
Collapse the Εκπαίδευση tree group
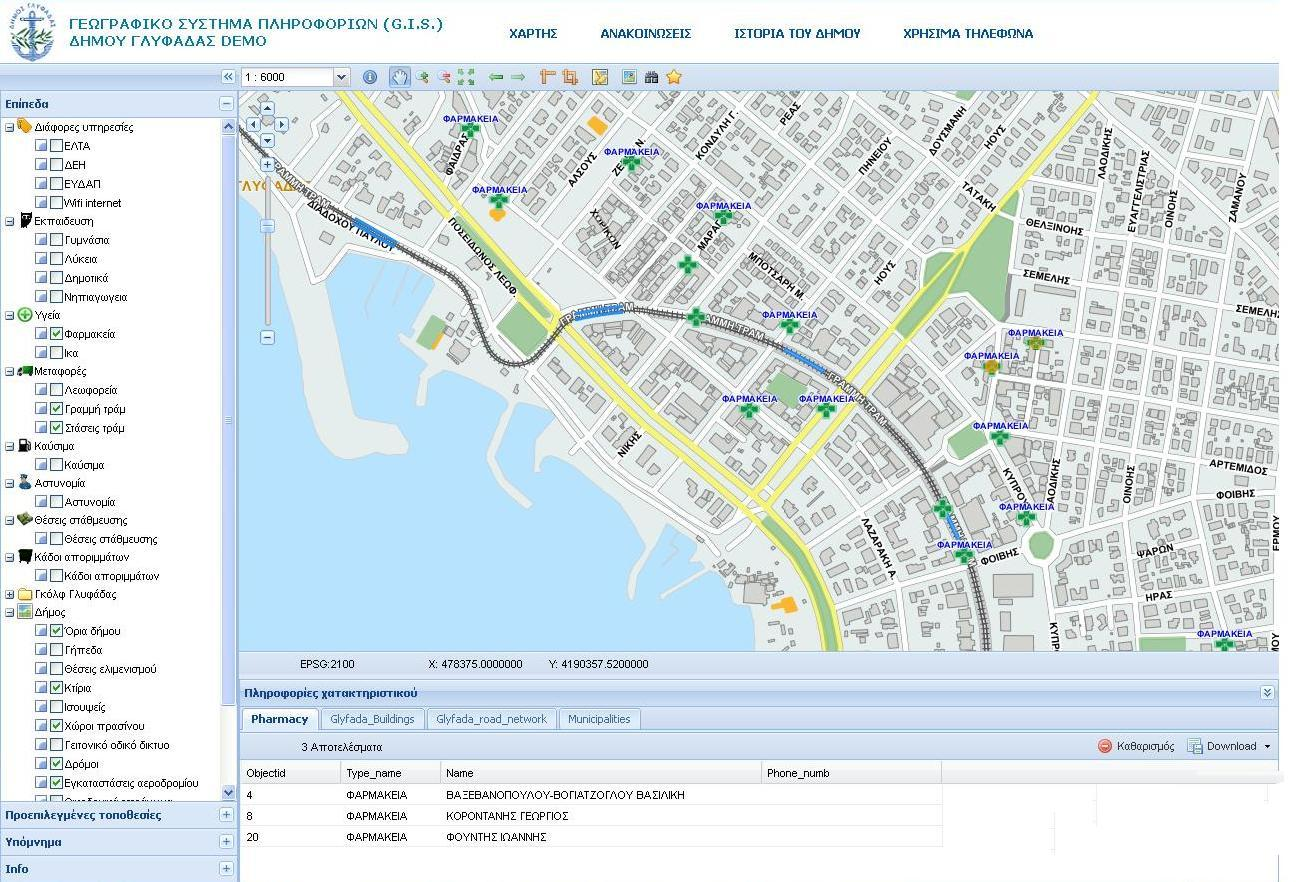pyautogui.click(x=10, y=221)
